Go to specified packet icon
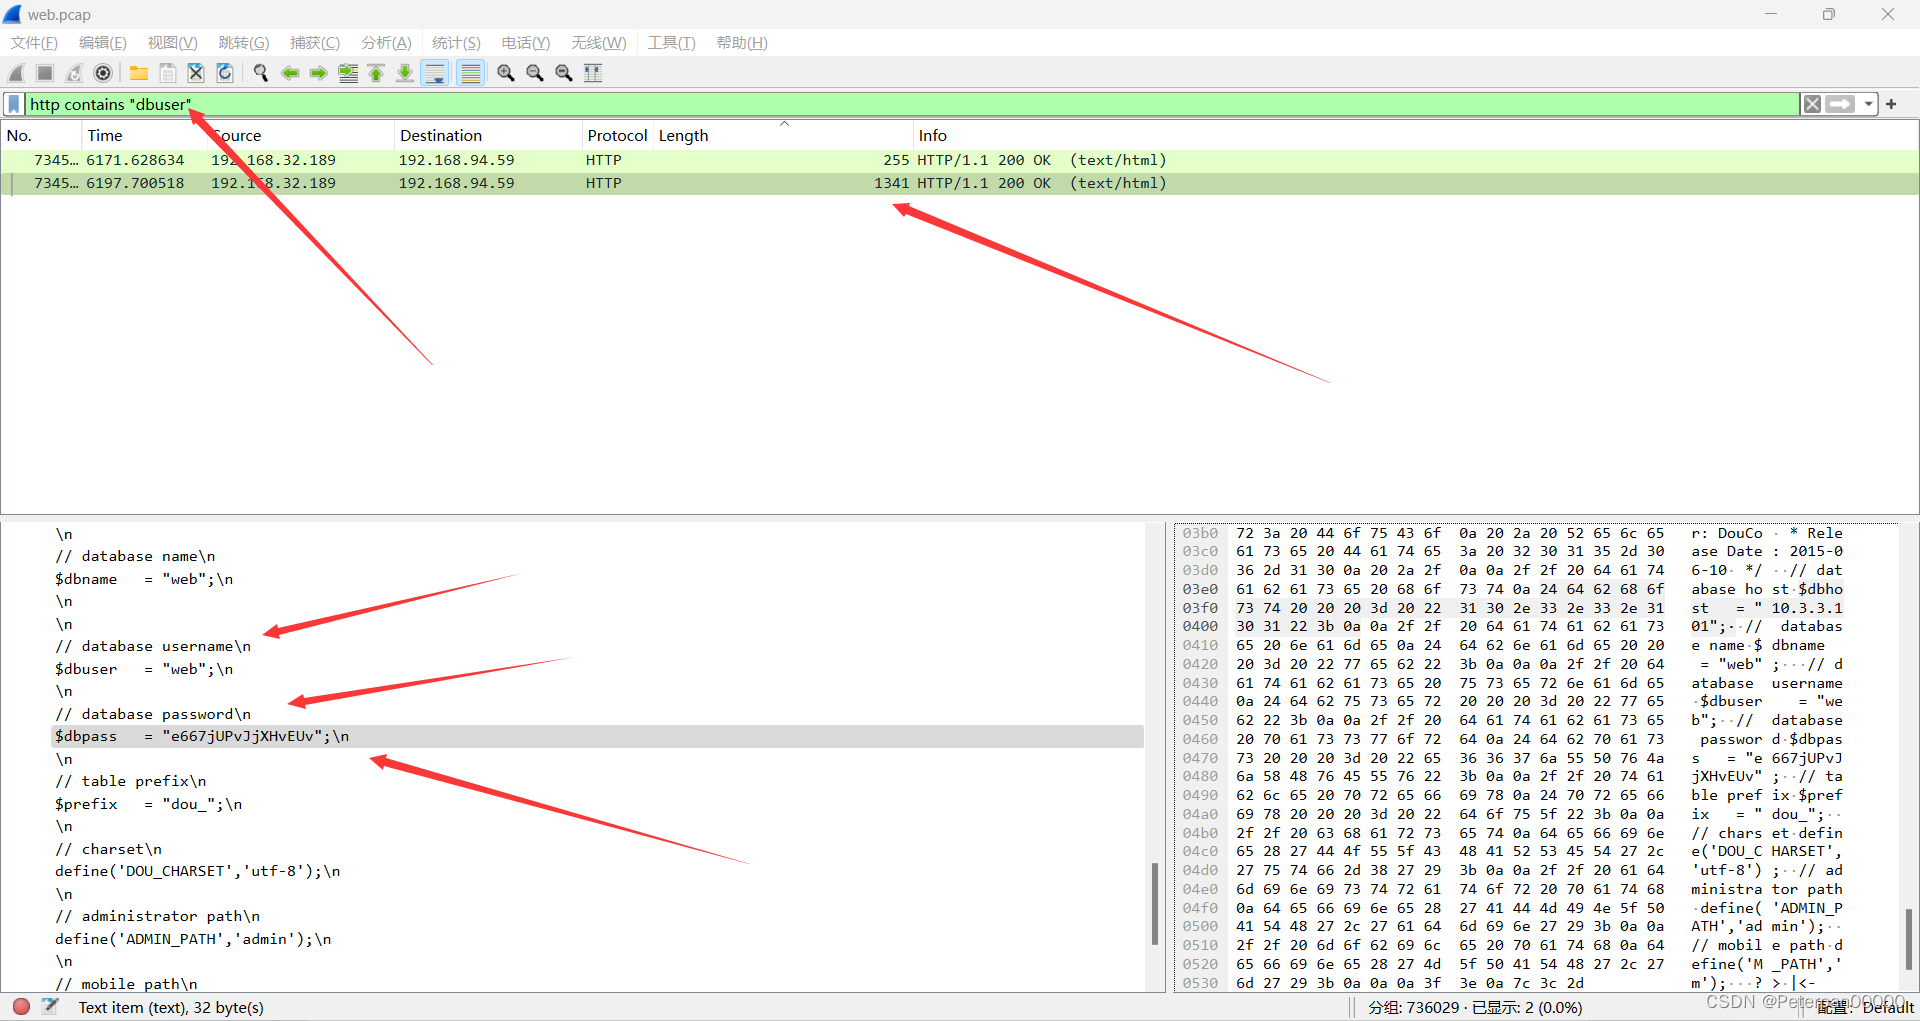This screenshot has width=1920, height=1021. pos(348,73)
